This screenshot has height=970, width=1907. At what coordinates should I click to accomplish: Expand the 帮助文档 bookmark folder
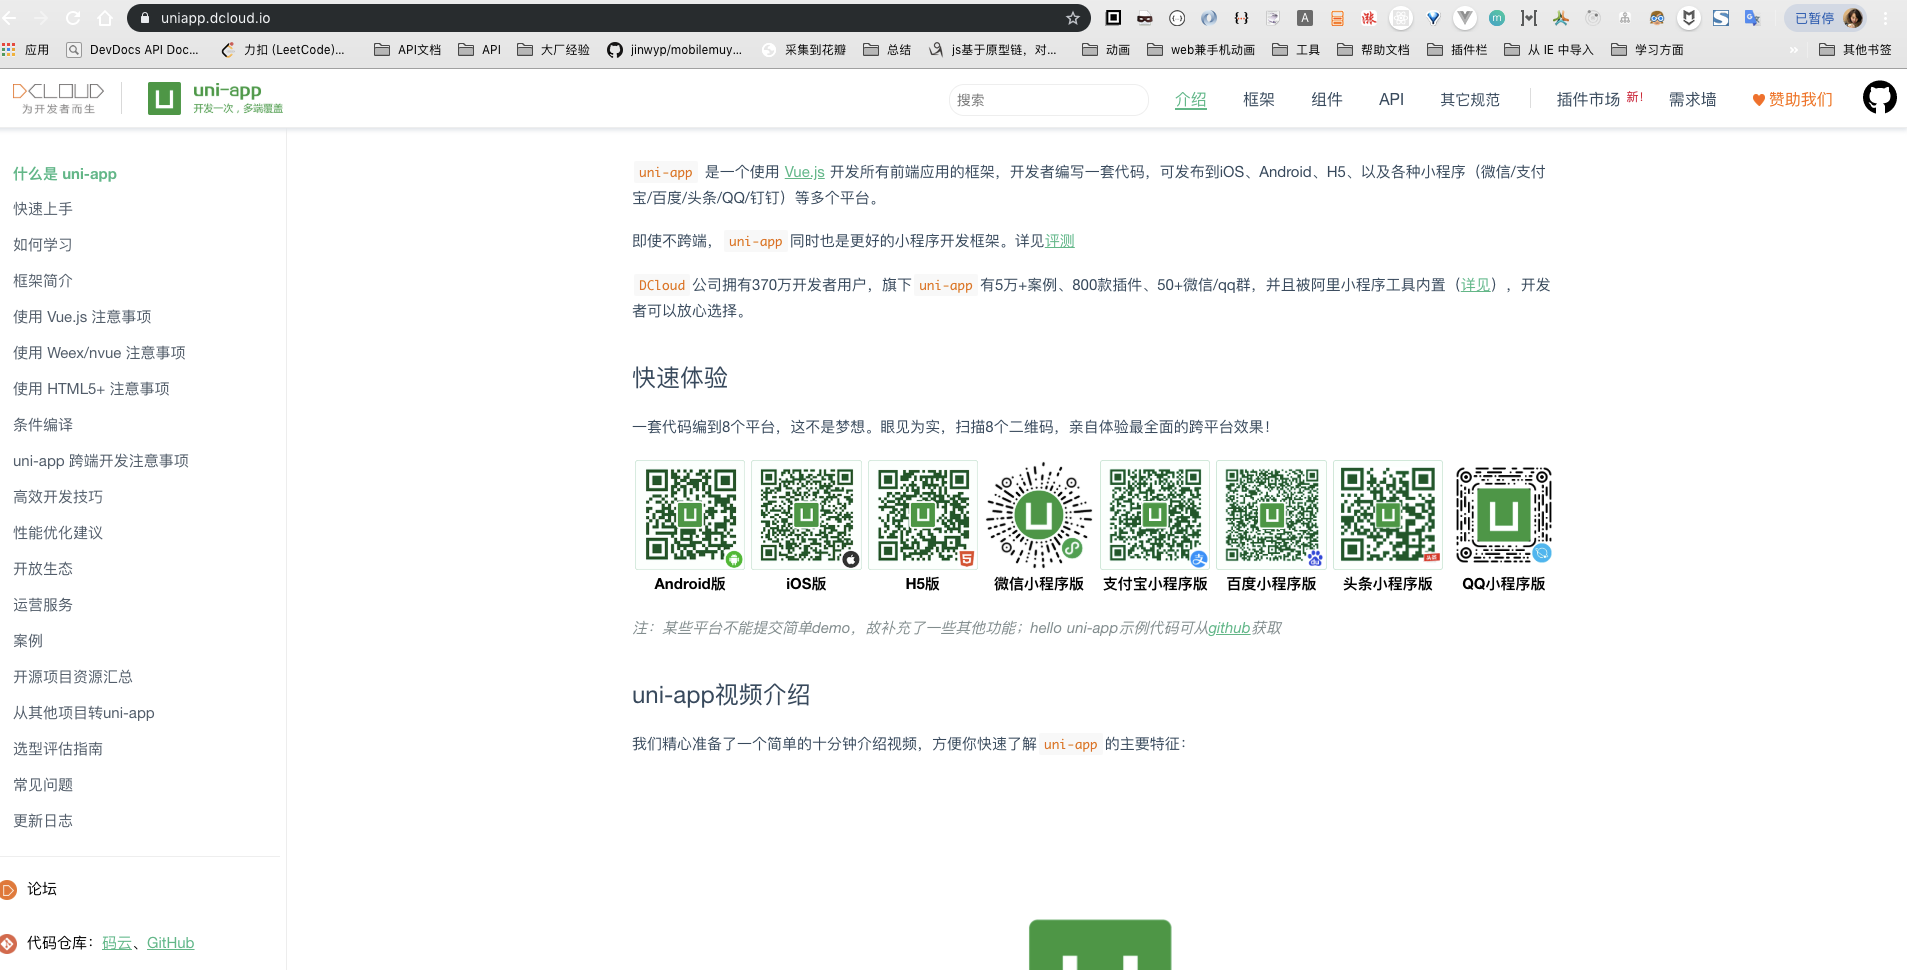(x=1373, y=49)
